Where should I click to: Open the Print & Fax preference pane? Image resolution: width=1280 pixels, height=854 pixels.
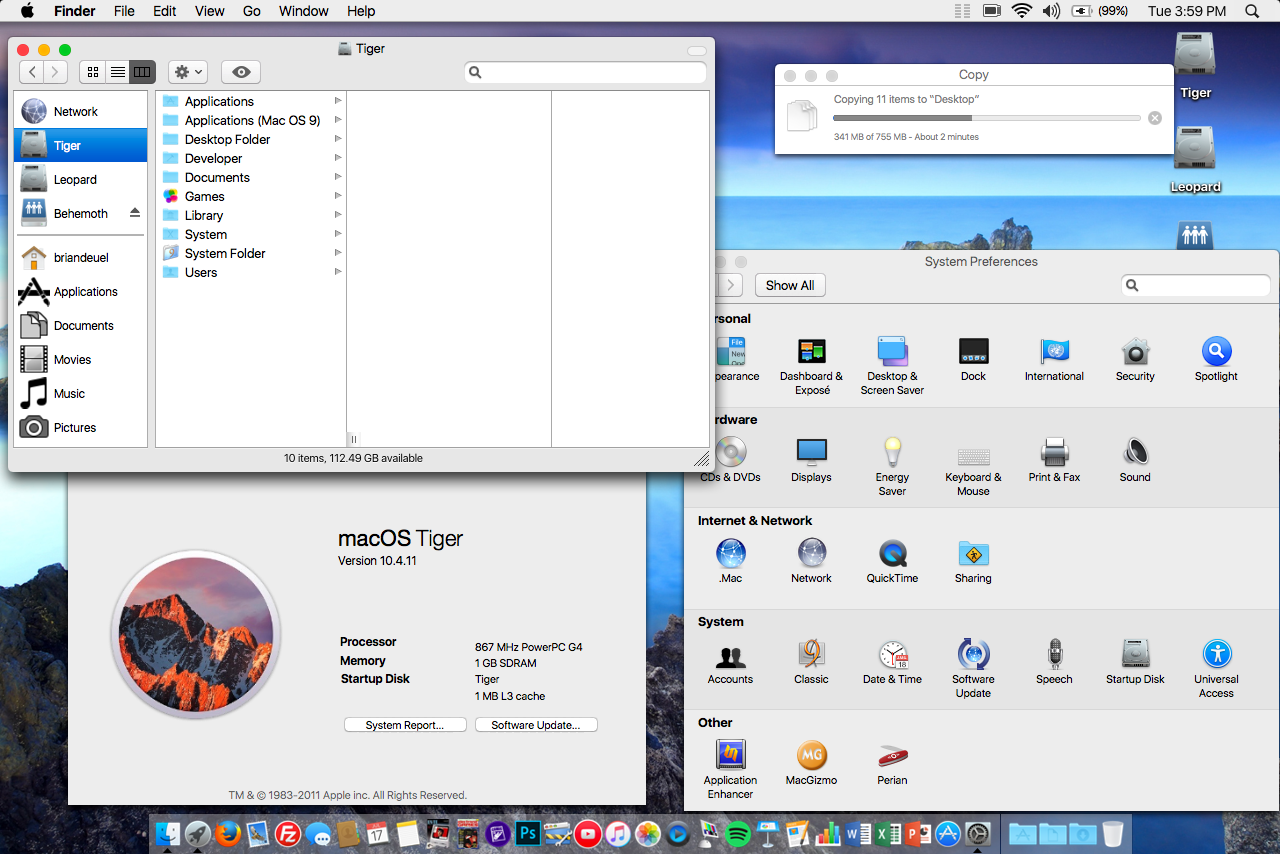pos(1054,452)
